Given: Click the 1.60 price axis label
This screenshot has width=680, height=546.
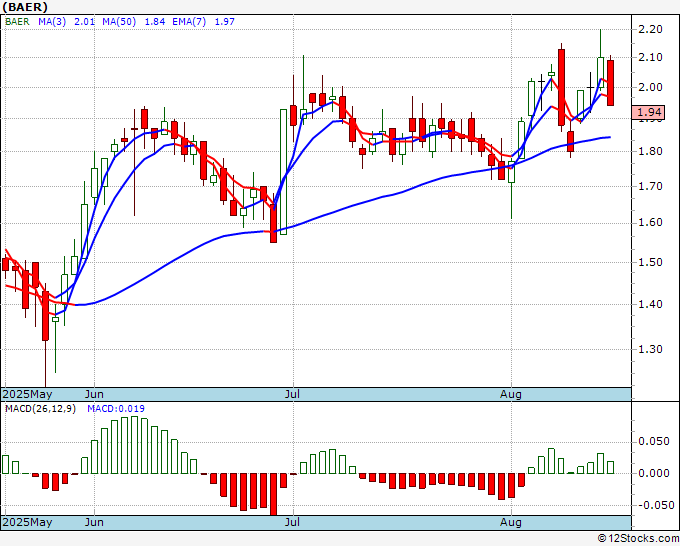Looking at the screenshot, I should point(651,222).
